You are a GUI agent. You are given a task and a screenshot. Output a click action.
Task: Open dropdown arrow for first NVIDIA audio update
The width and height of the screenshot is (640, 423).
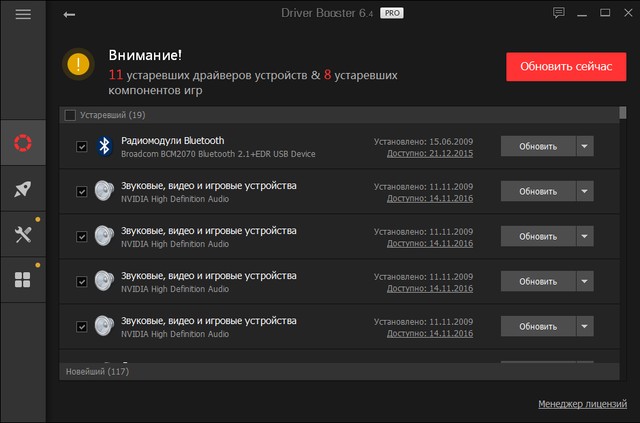[585, 192]
